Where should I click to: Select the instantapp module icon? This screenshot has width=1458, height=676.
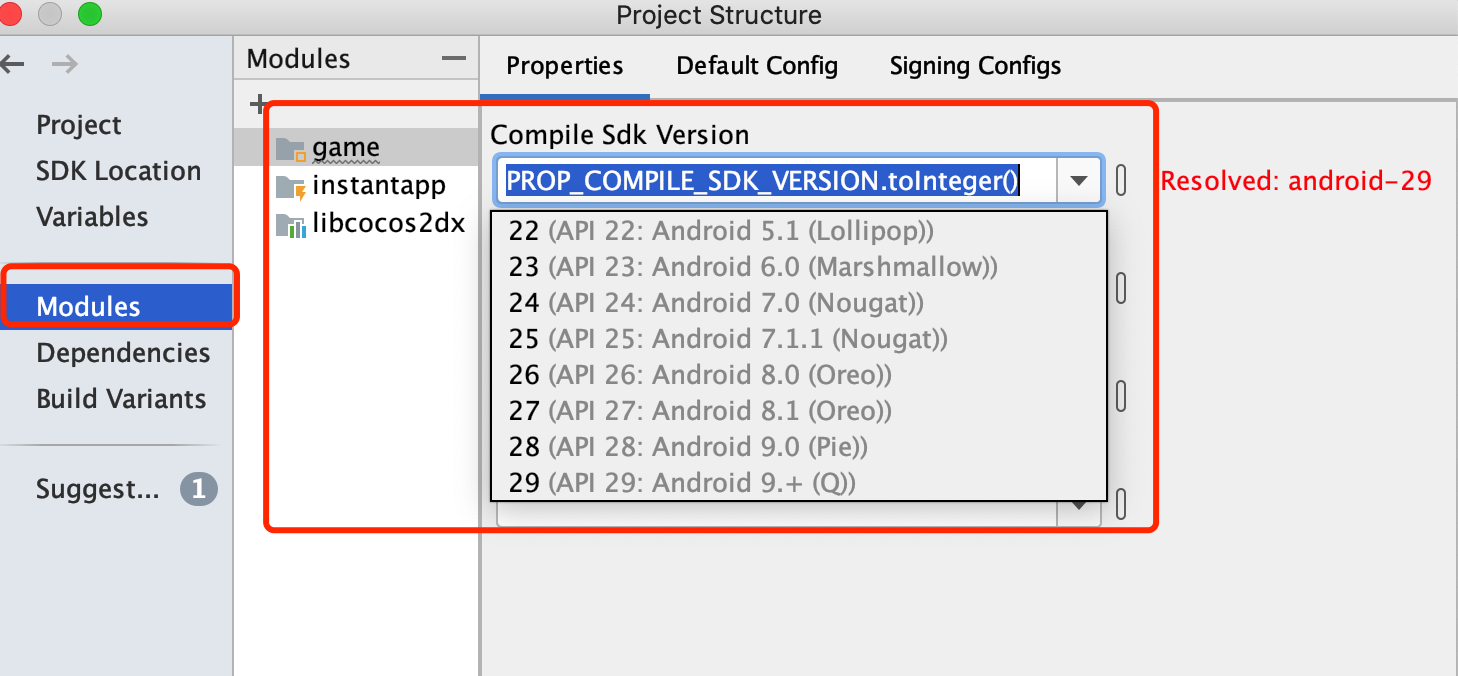point(290,187)
